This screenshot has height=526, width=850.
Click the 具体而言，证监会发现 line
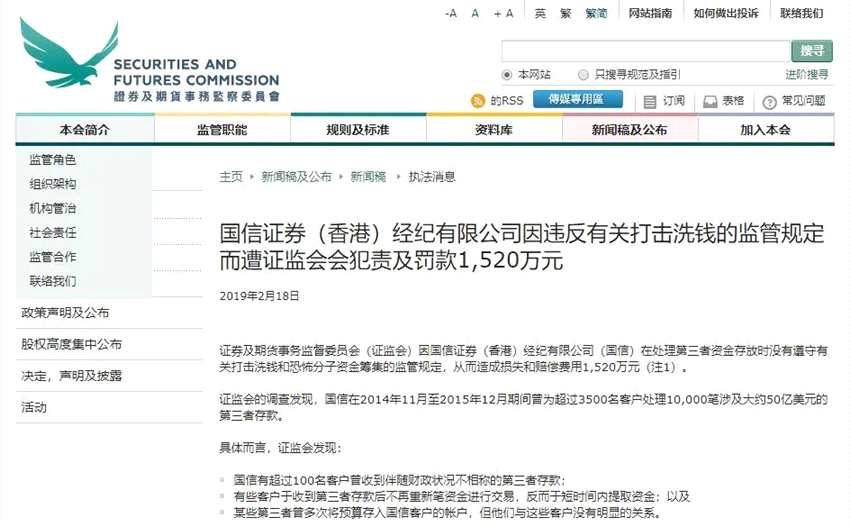pos(280,448)
